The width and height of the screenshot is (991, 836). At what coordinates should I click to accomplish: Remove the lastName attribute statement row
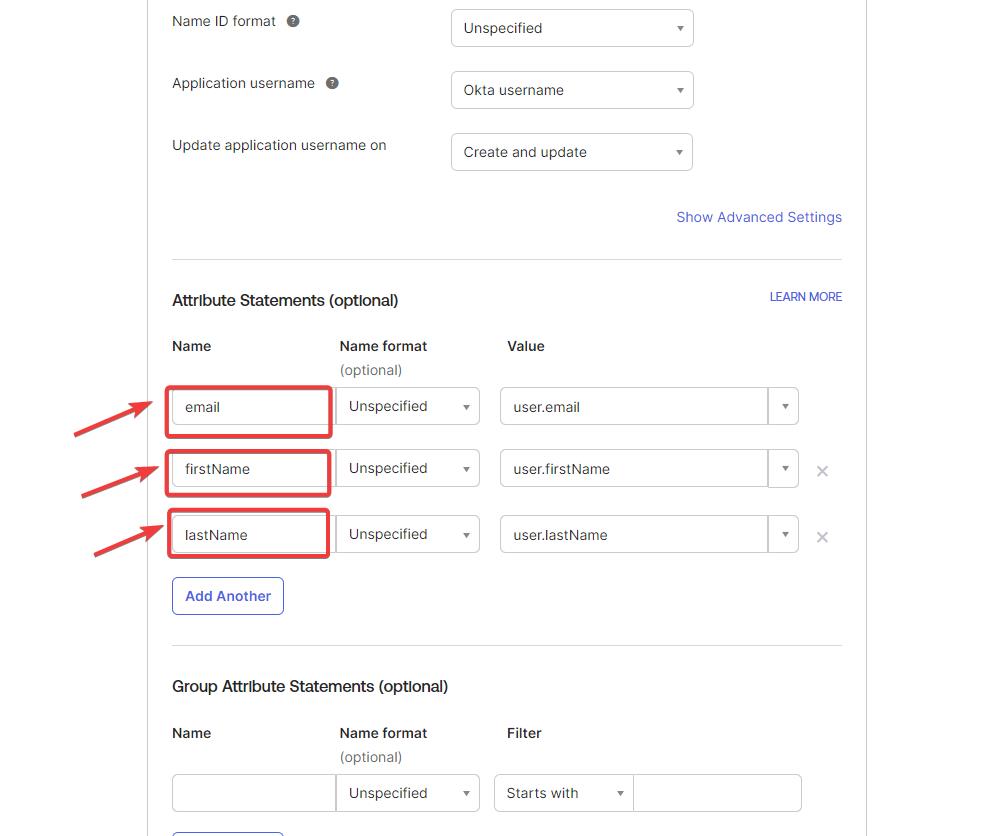pyautogui.click(x=822, y=537)
